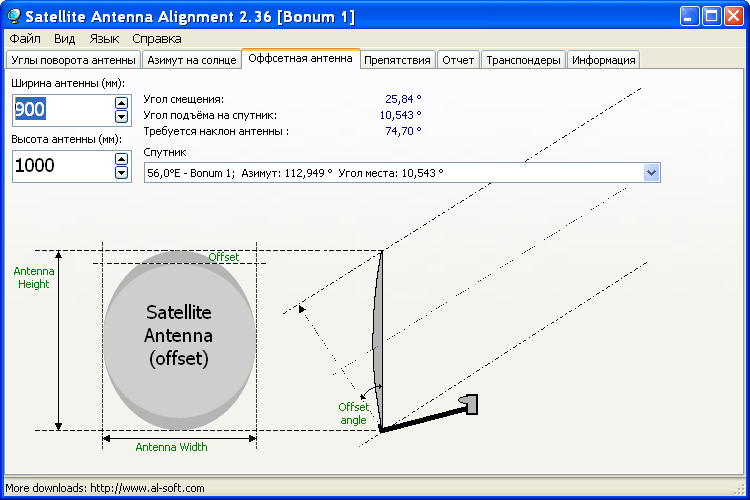
Task: Expand the satellite selection dropdown
Action: (652, 173)
